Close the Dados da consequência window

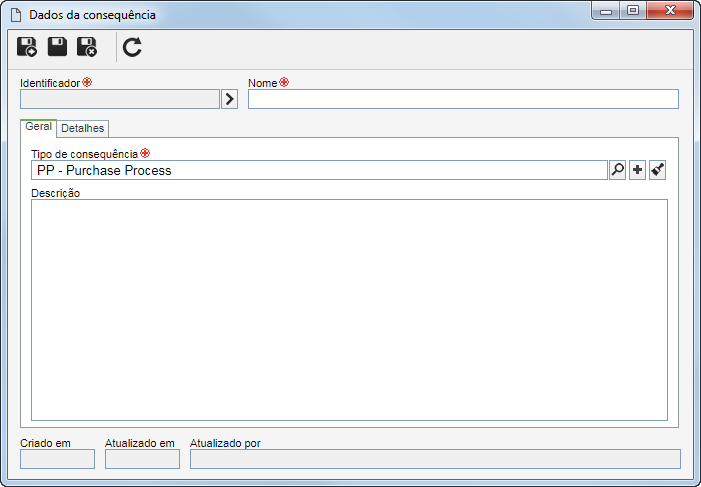[670, 11]
